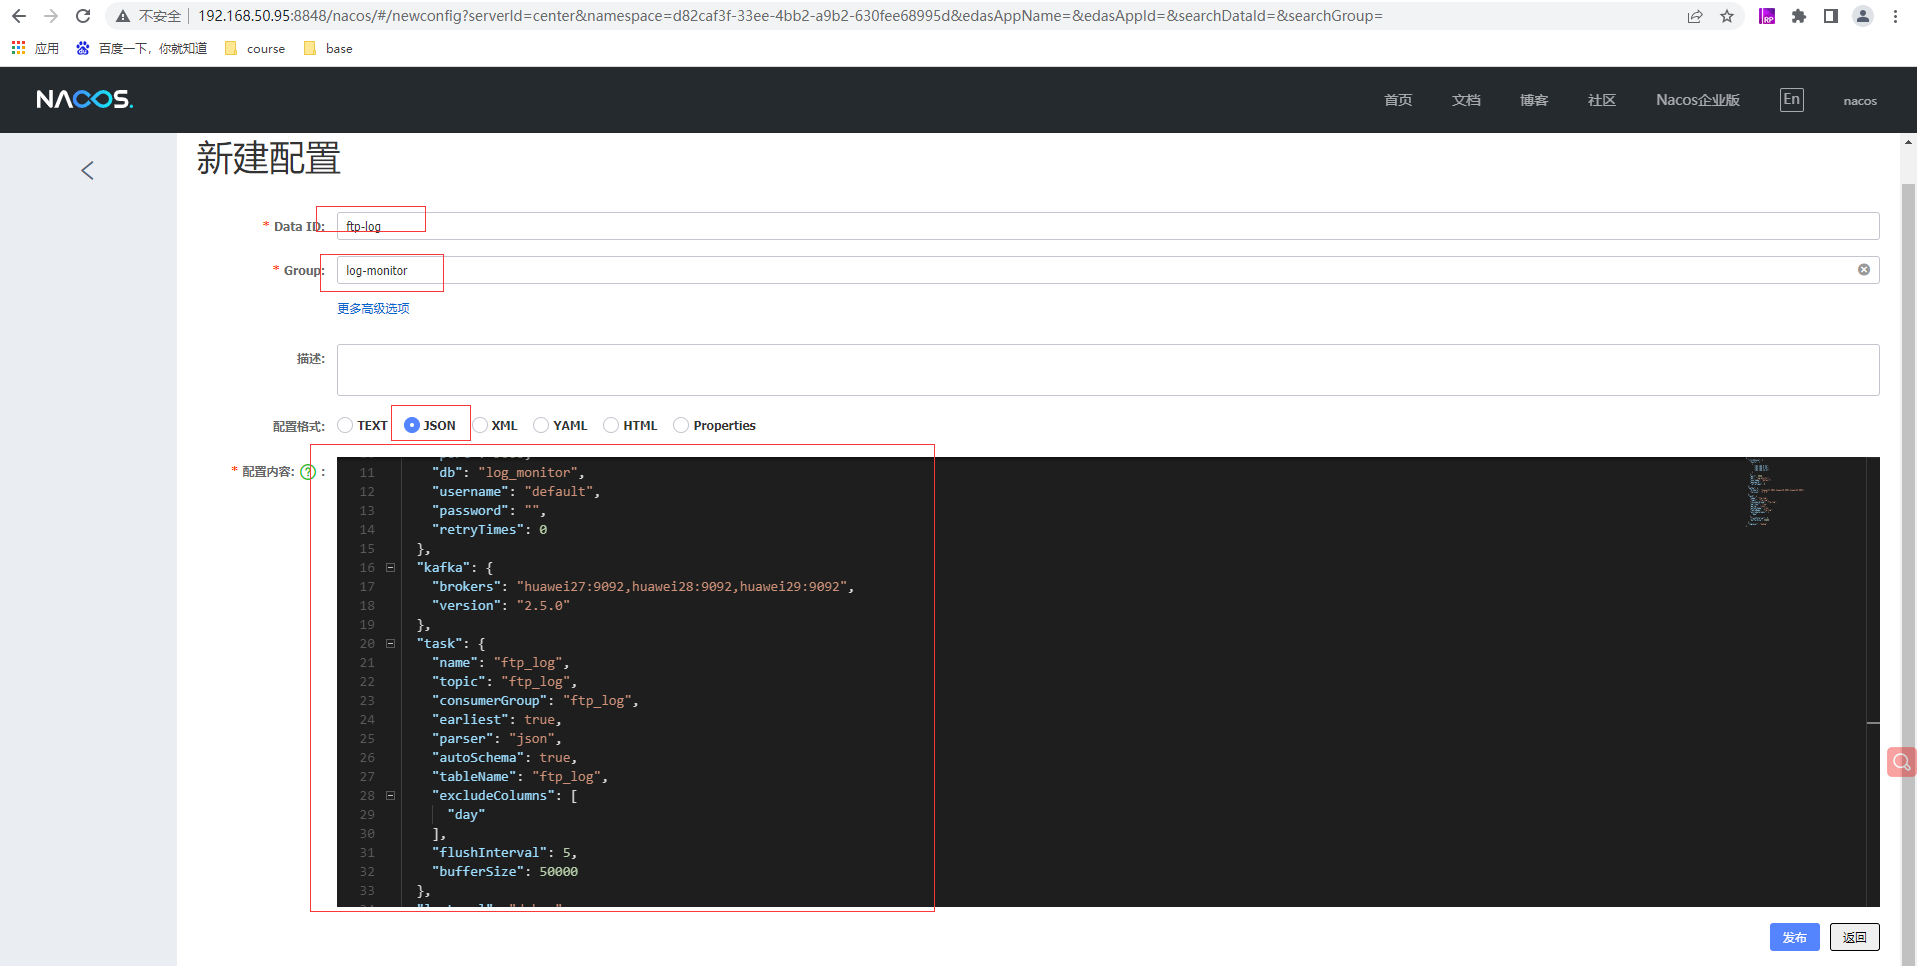The image size is (1917, 966).
Task: Open the nacos user menu
Action: pos(1860,101)
